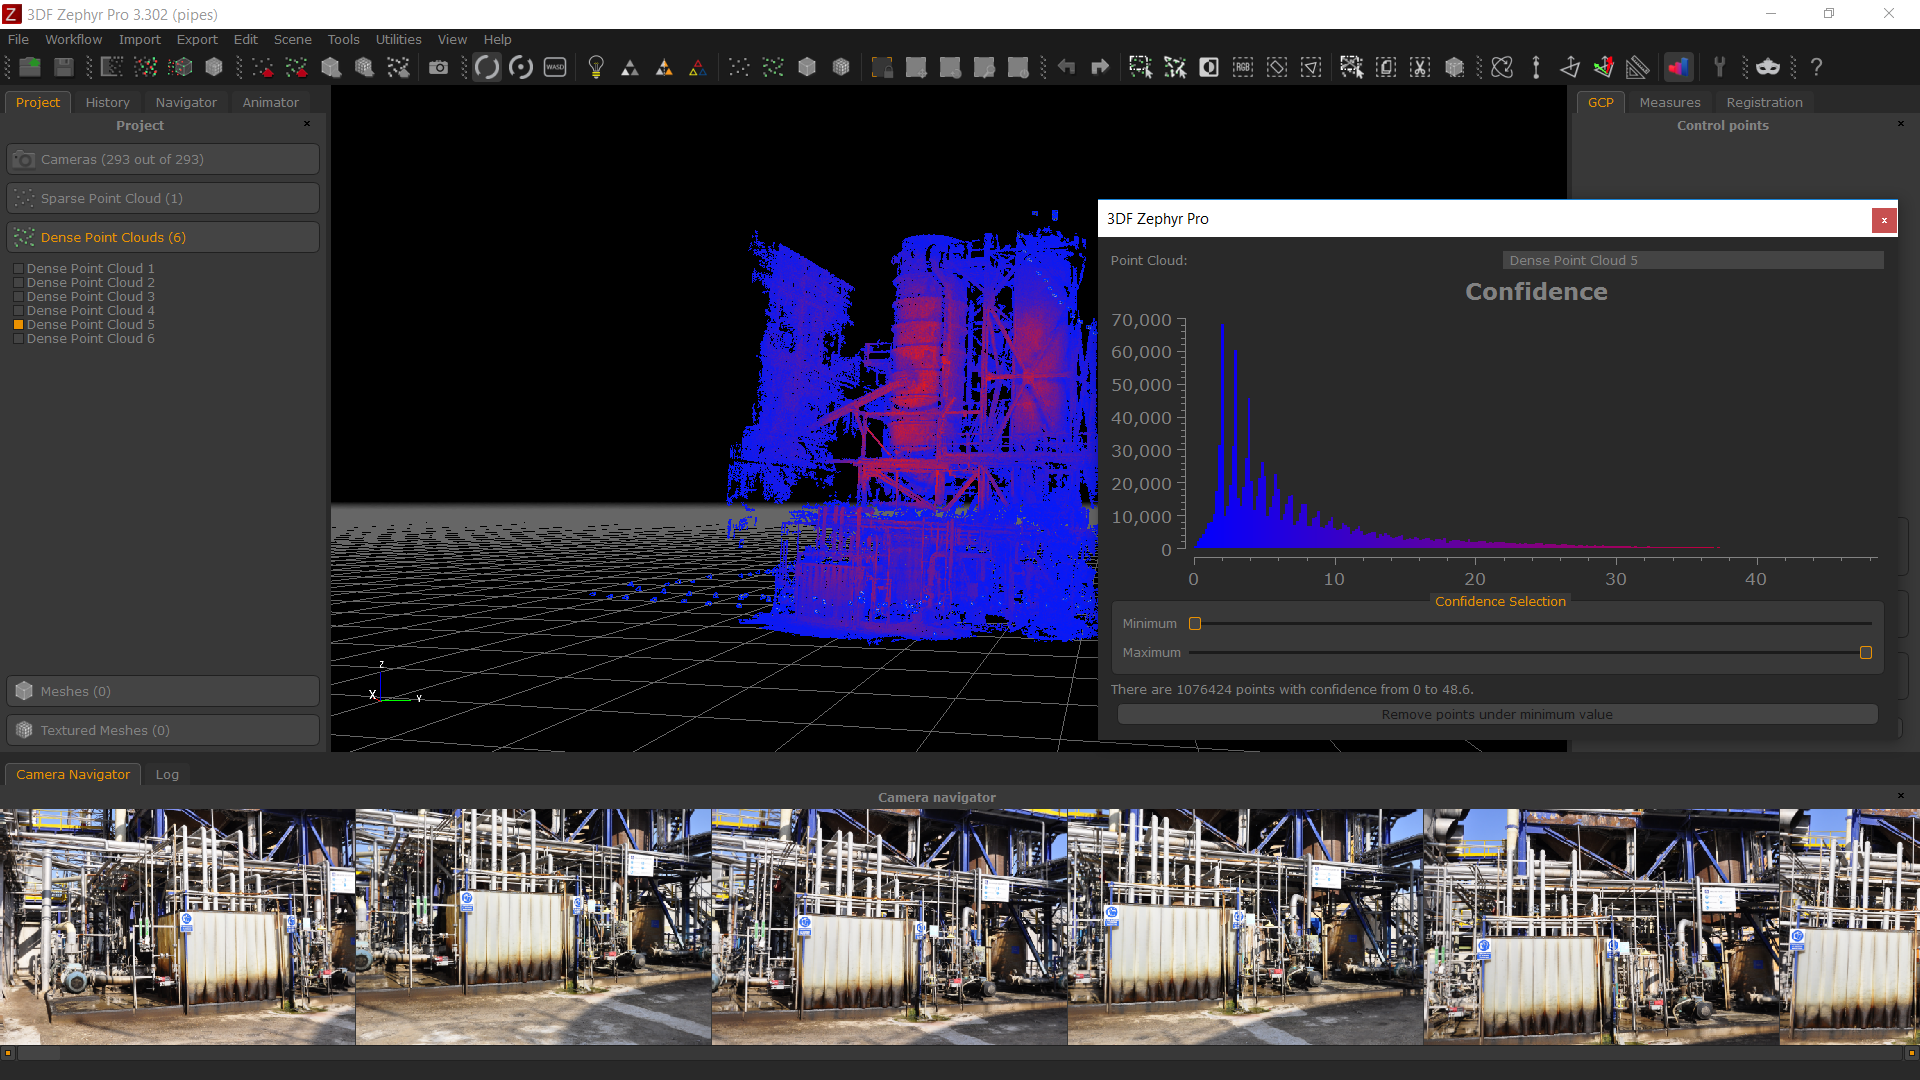
Task: Select the rectangle selection tool icon
Action: (x=1140, y=67)
